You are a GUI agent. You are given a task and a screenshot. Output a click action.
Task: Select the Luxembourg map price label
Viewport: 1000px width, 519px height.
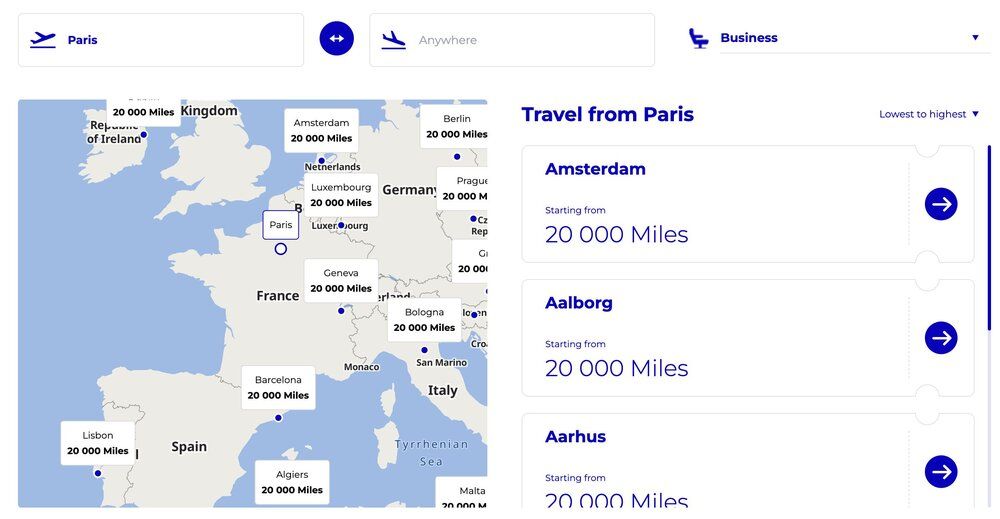(x=341, y=195)
